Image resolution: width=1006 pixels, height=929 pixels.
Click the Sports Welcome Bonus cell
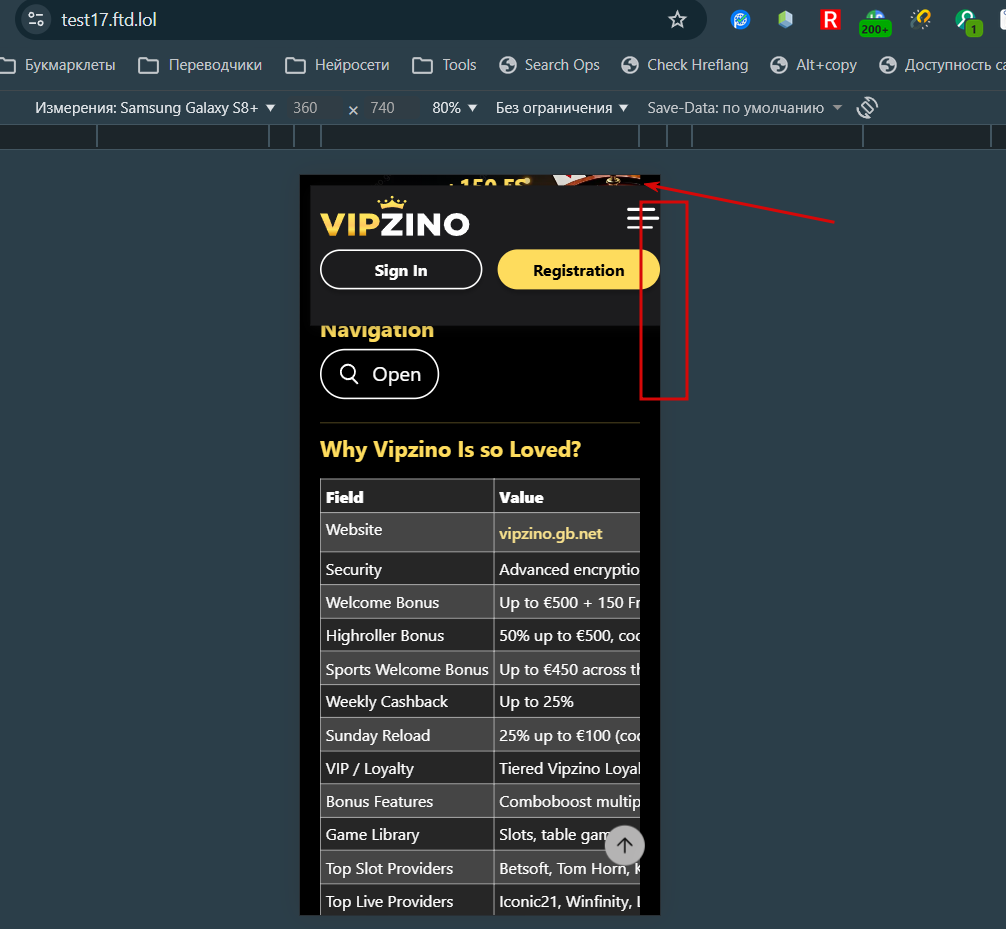point(407,669)
